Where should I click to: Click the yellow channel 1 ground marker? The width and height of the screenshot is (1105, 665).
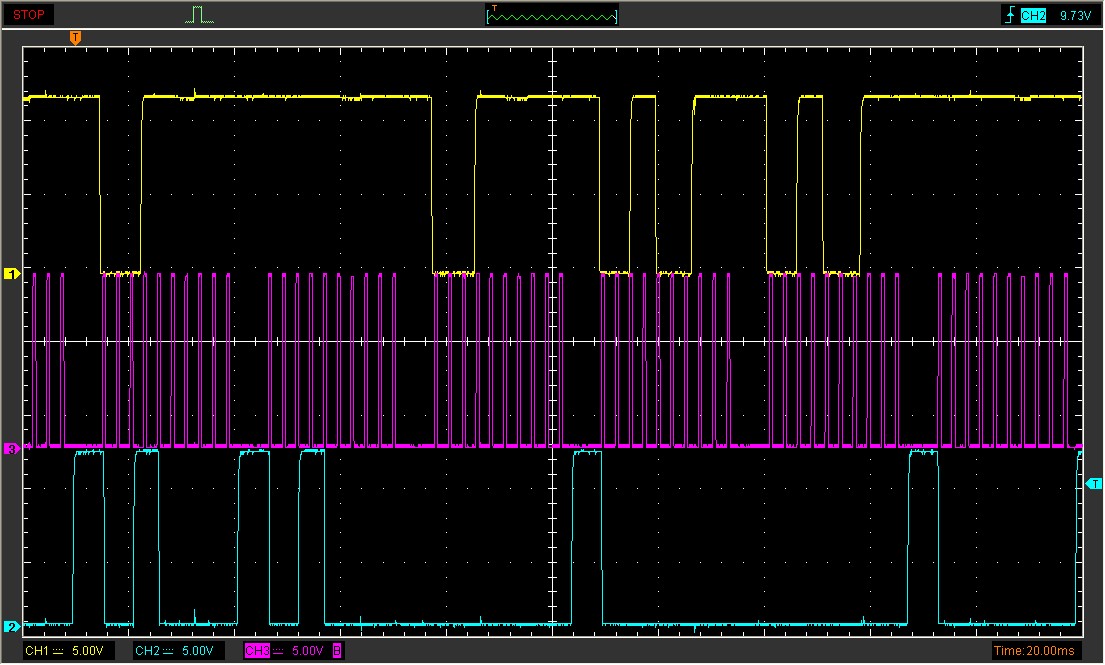pos(11,273)
